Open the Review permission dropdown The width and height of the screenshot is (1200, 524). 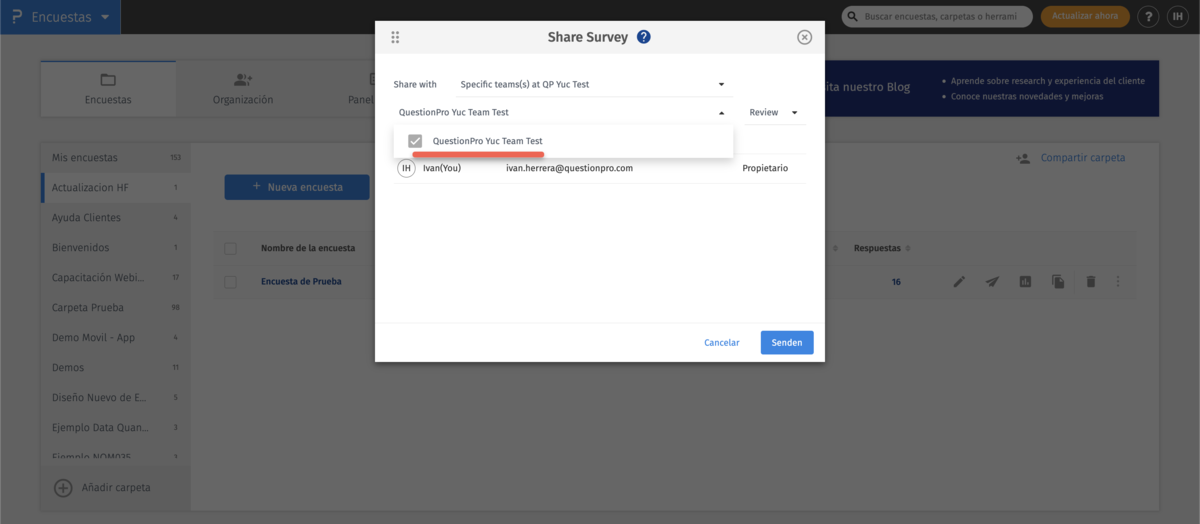tap(774, 113)
